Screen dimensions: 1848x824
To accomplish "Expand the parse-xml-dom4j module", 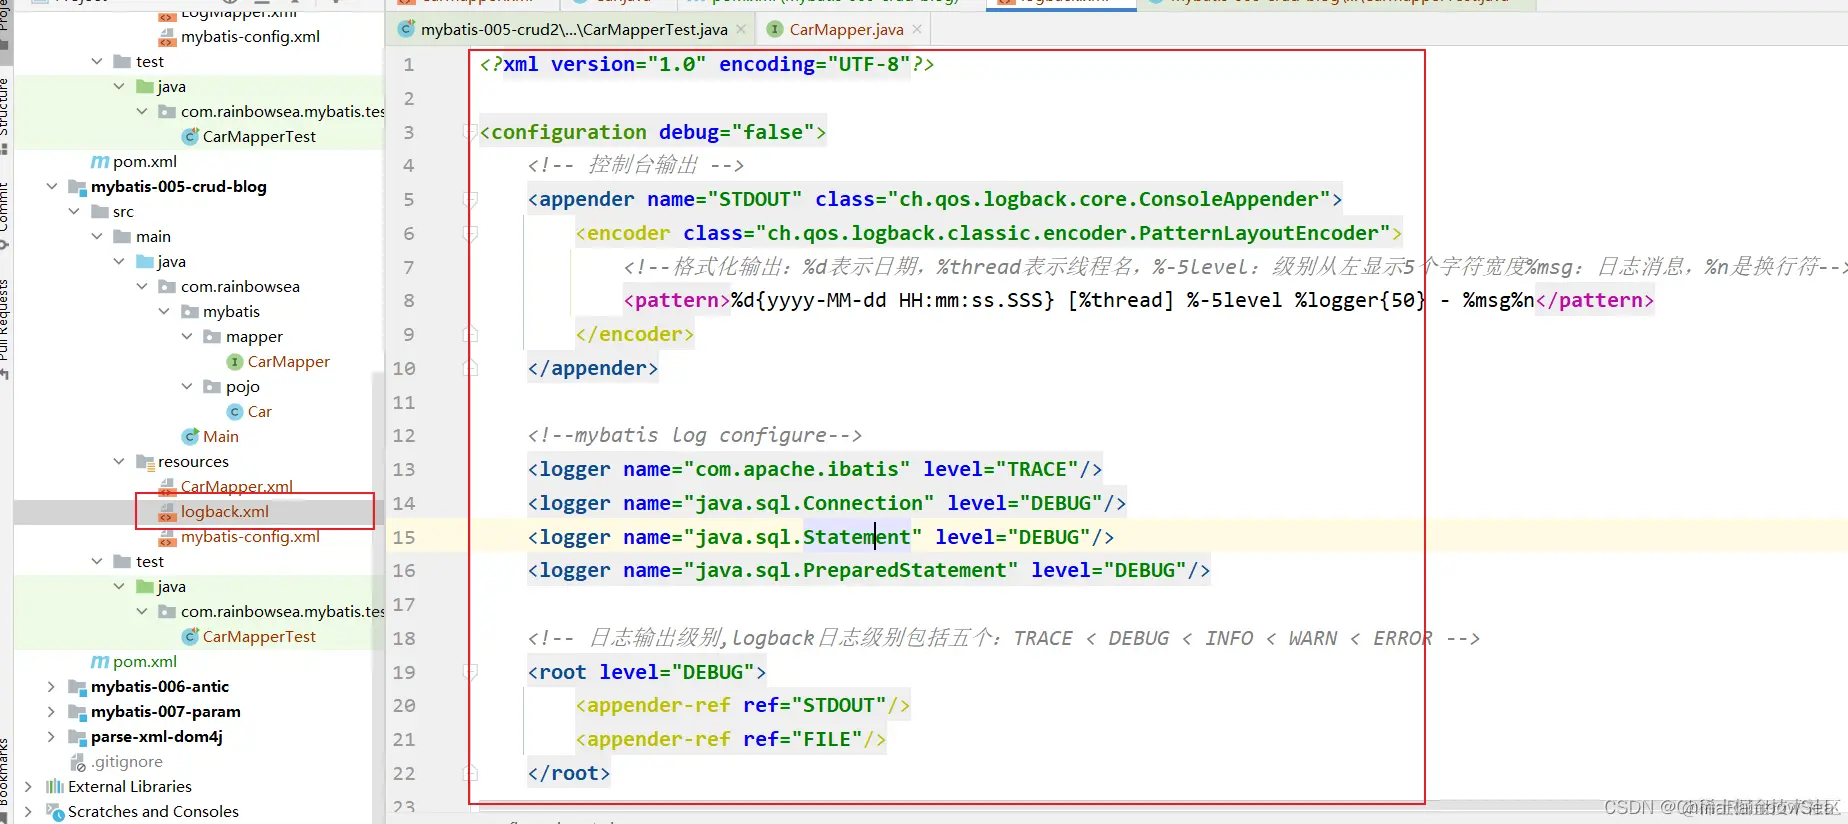I will [x=52, y=737].
